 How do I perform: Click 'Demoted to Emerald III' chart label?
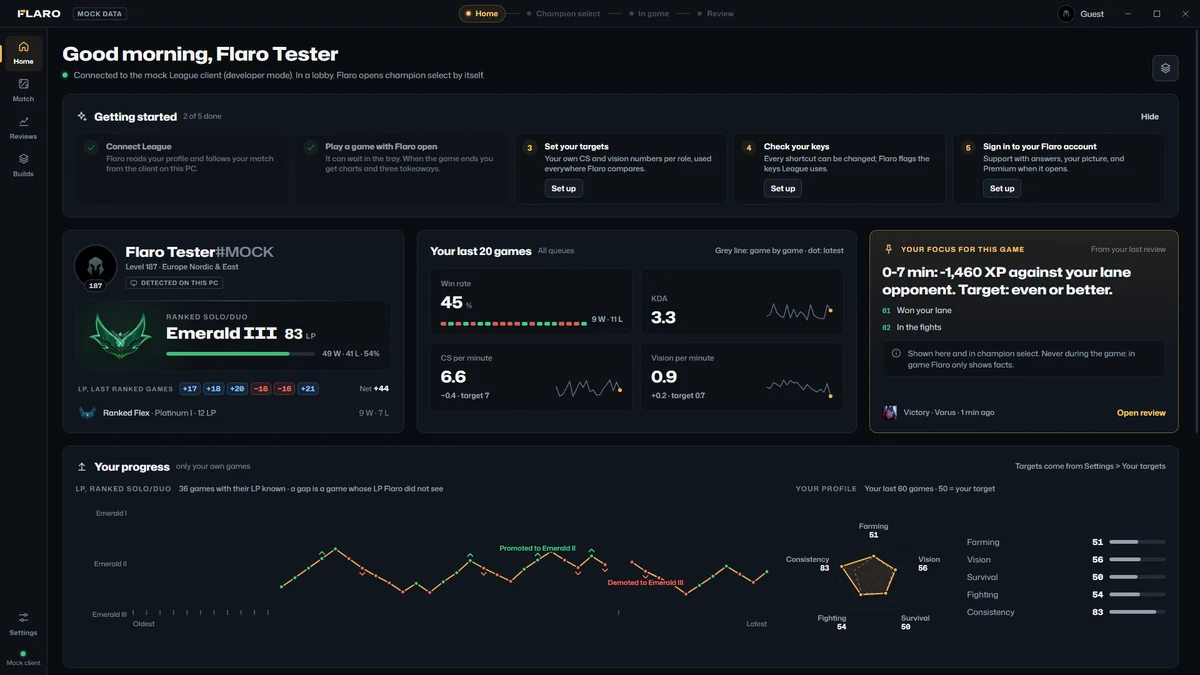point(645,582)
